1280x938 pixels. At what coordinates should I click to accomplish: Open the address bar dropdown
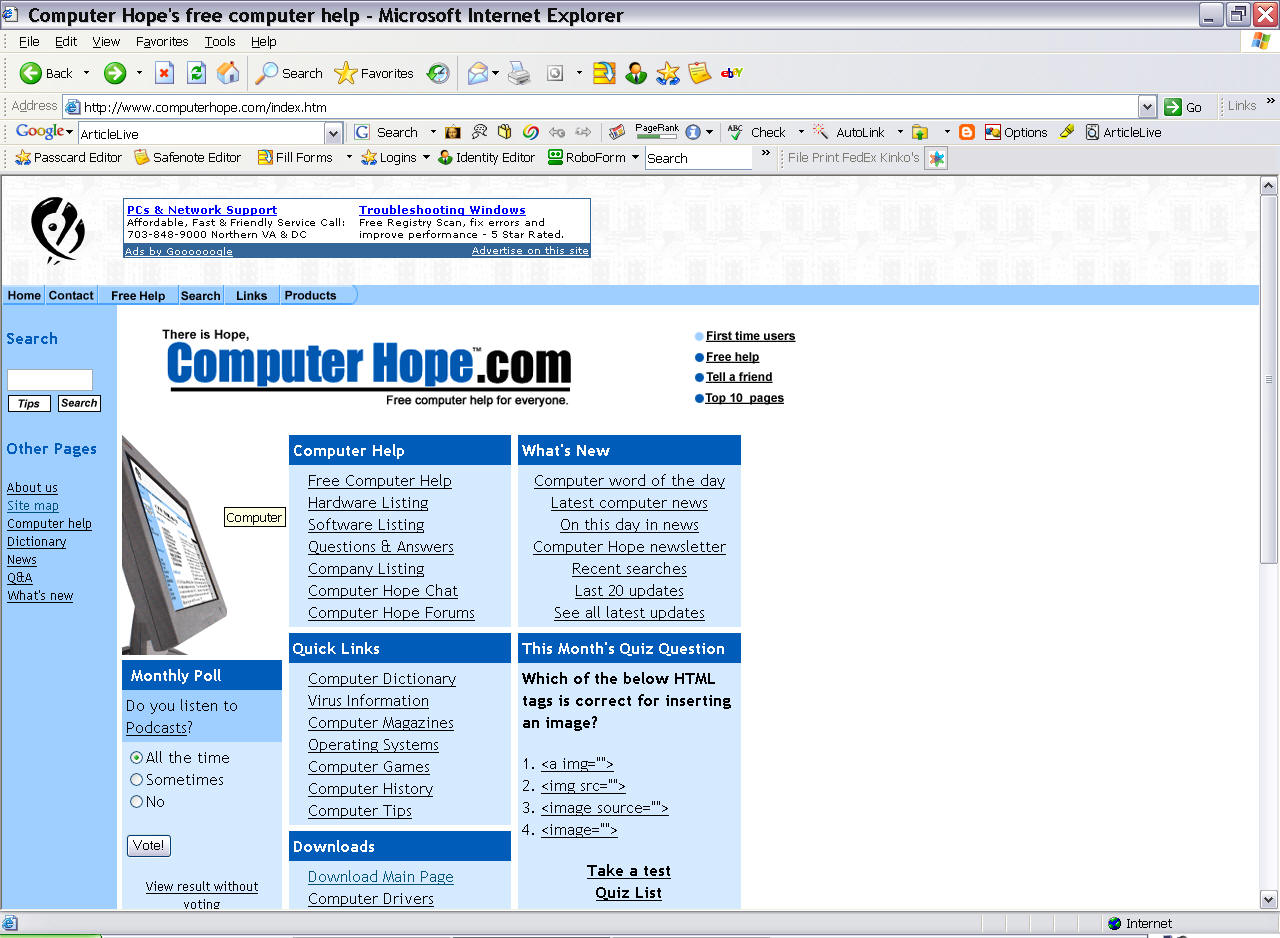tap(1147, 107)
